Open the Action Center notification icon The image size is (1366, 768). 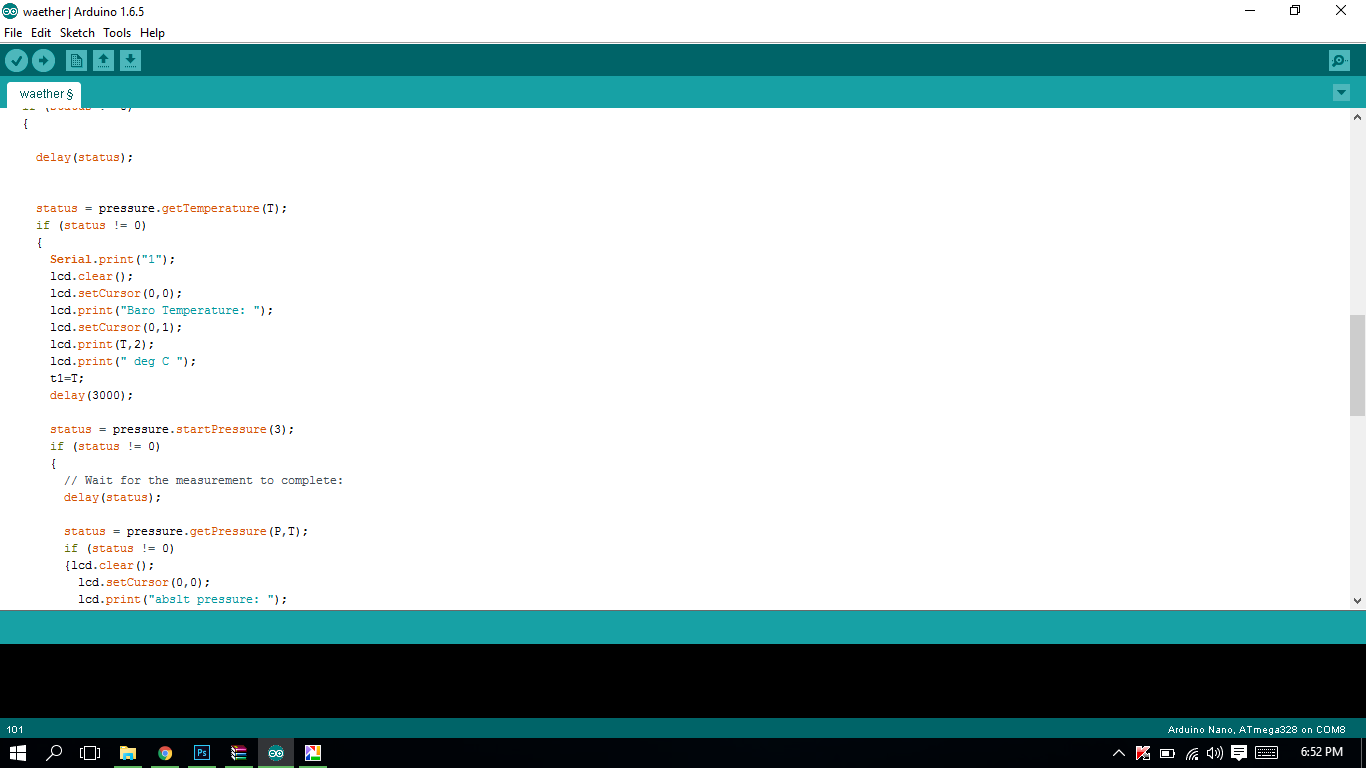(1239, 753)
